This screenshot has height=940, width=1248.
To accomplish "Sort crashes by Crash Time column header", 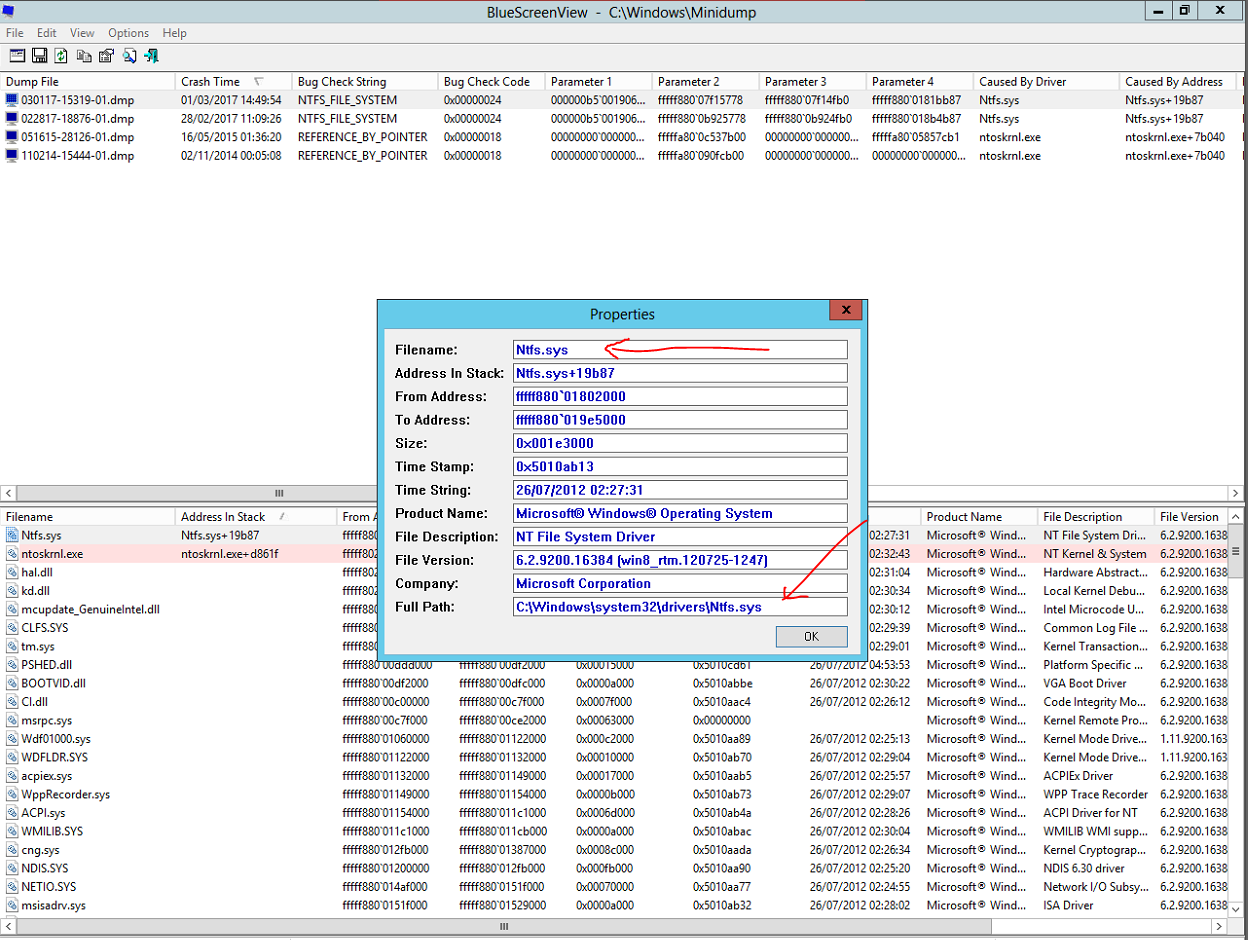I will (x=233, y=81).
